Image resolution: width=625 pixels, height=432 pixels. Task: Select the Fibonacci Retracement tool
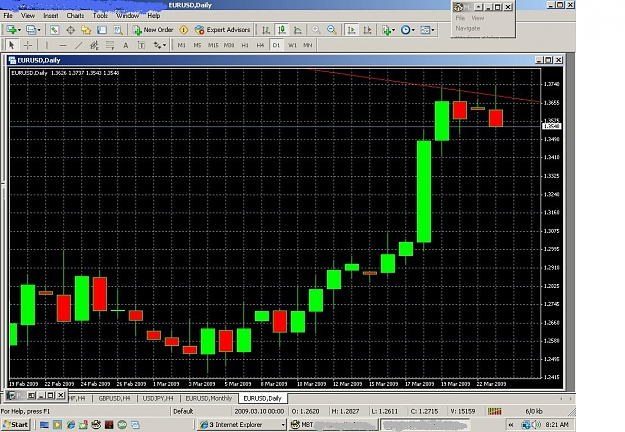coord(110,45)
